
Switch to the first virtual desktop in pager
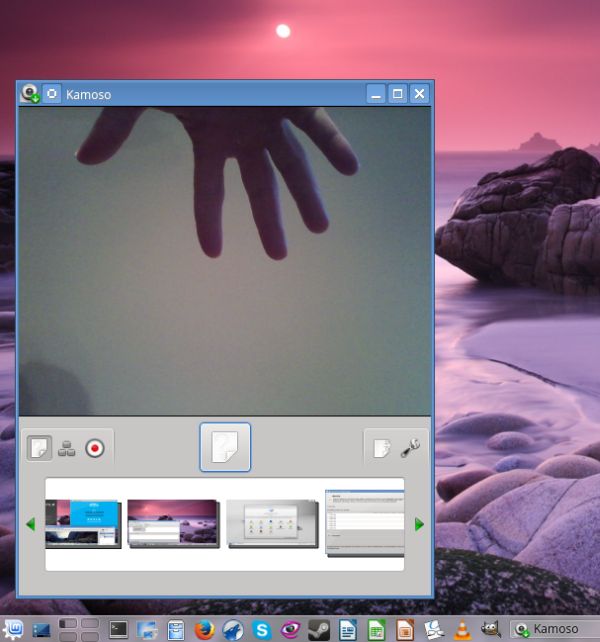[68, 624]
